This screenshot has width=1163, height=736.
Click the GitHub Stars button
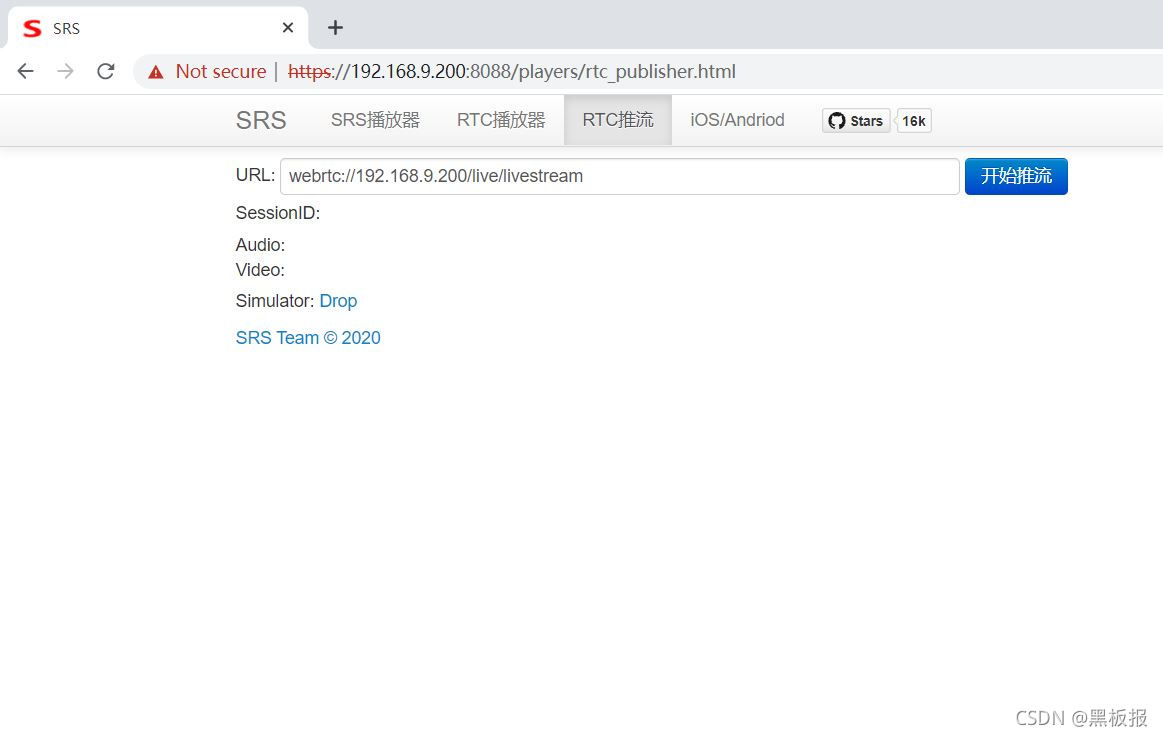856,121
